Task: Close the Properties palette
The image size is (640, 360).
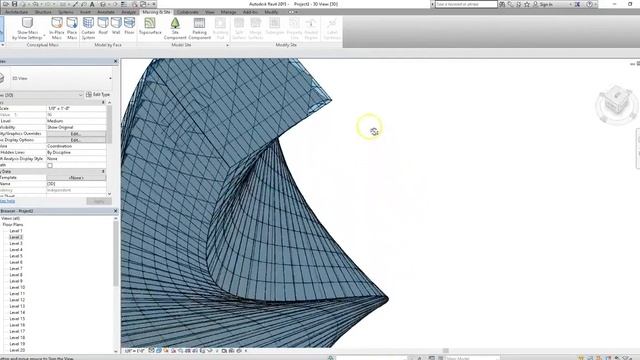Action: click(116, 61)
